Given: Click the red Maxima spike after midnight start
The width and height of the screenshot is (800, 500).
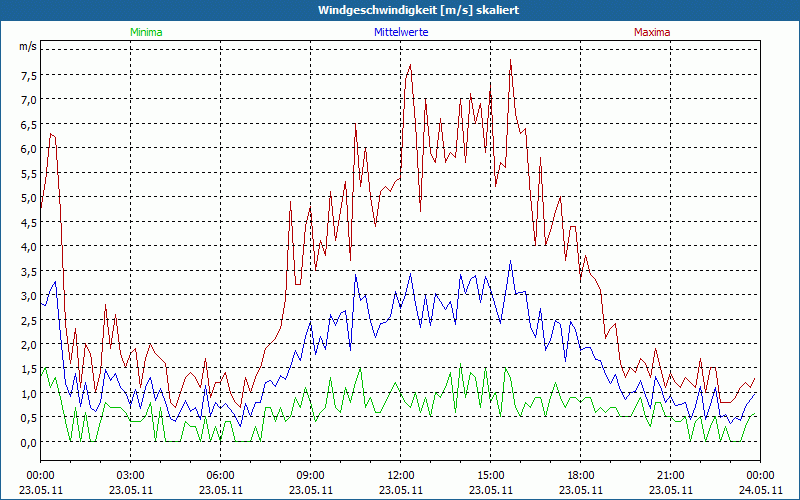Looking at the screenshot, I should click(x=51, y=134).
